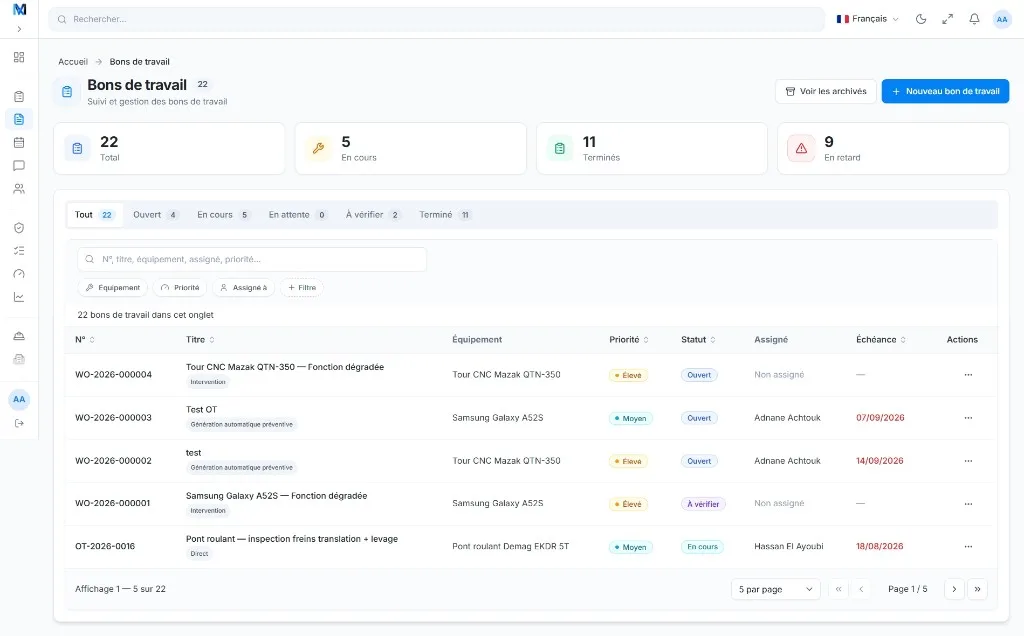This screenshot has width=1024, height=636.
Task: Switch to the Ouvert tab
Action: (155, 215)
